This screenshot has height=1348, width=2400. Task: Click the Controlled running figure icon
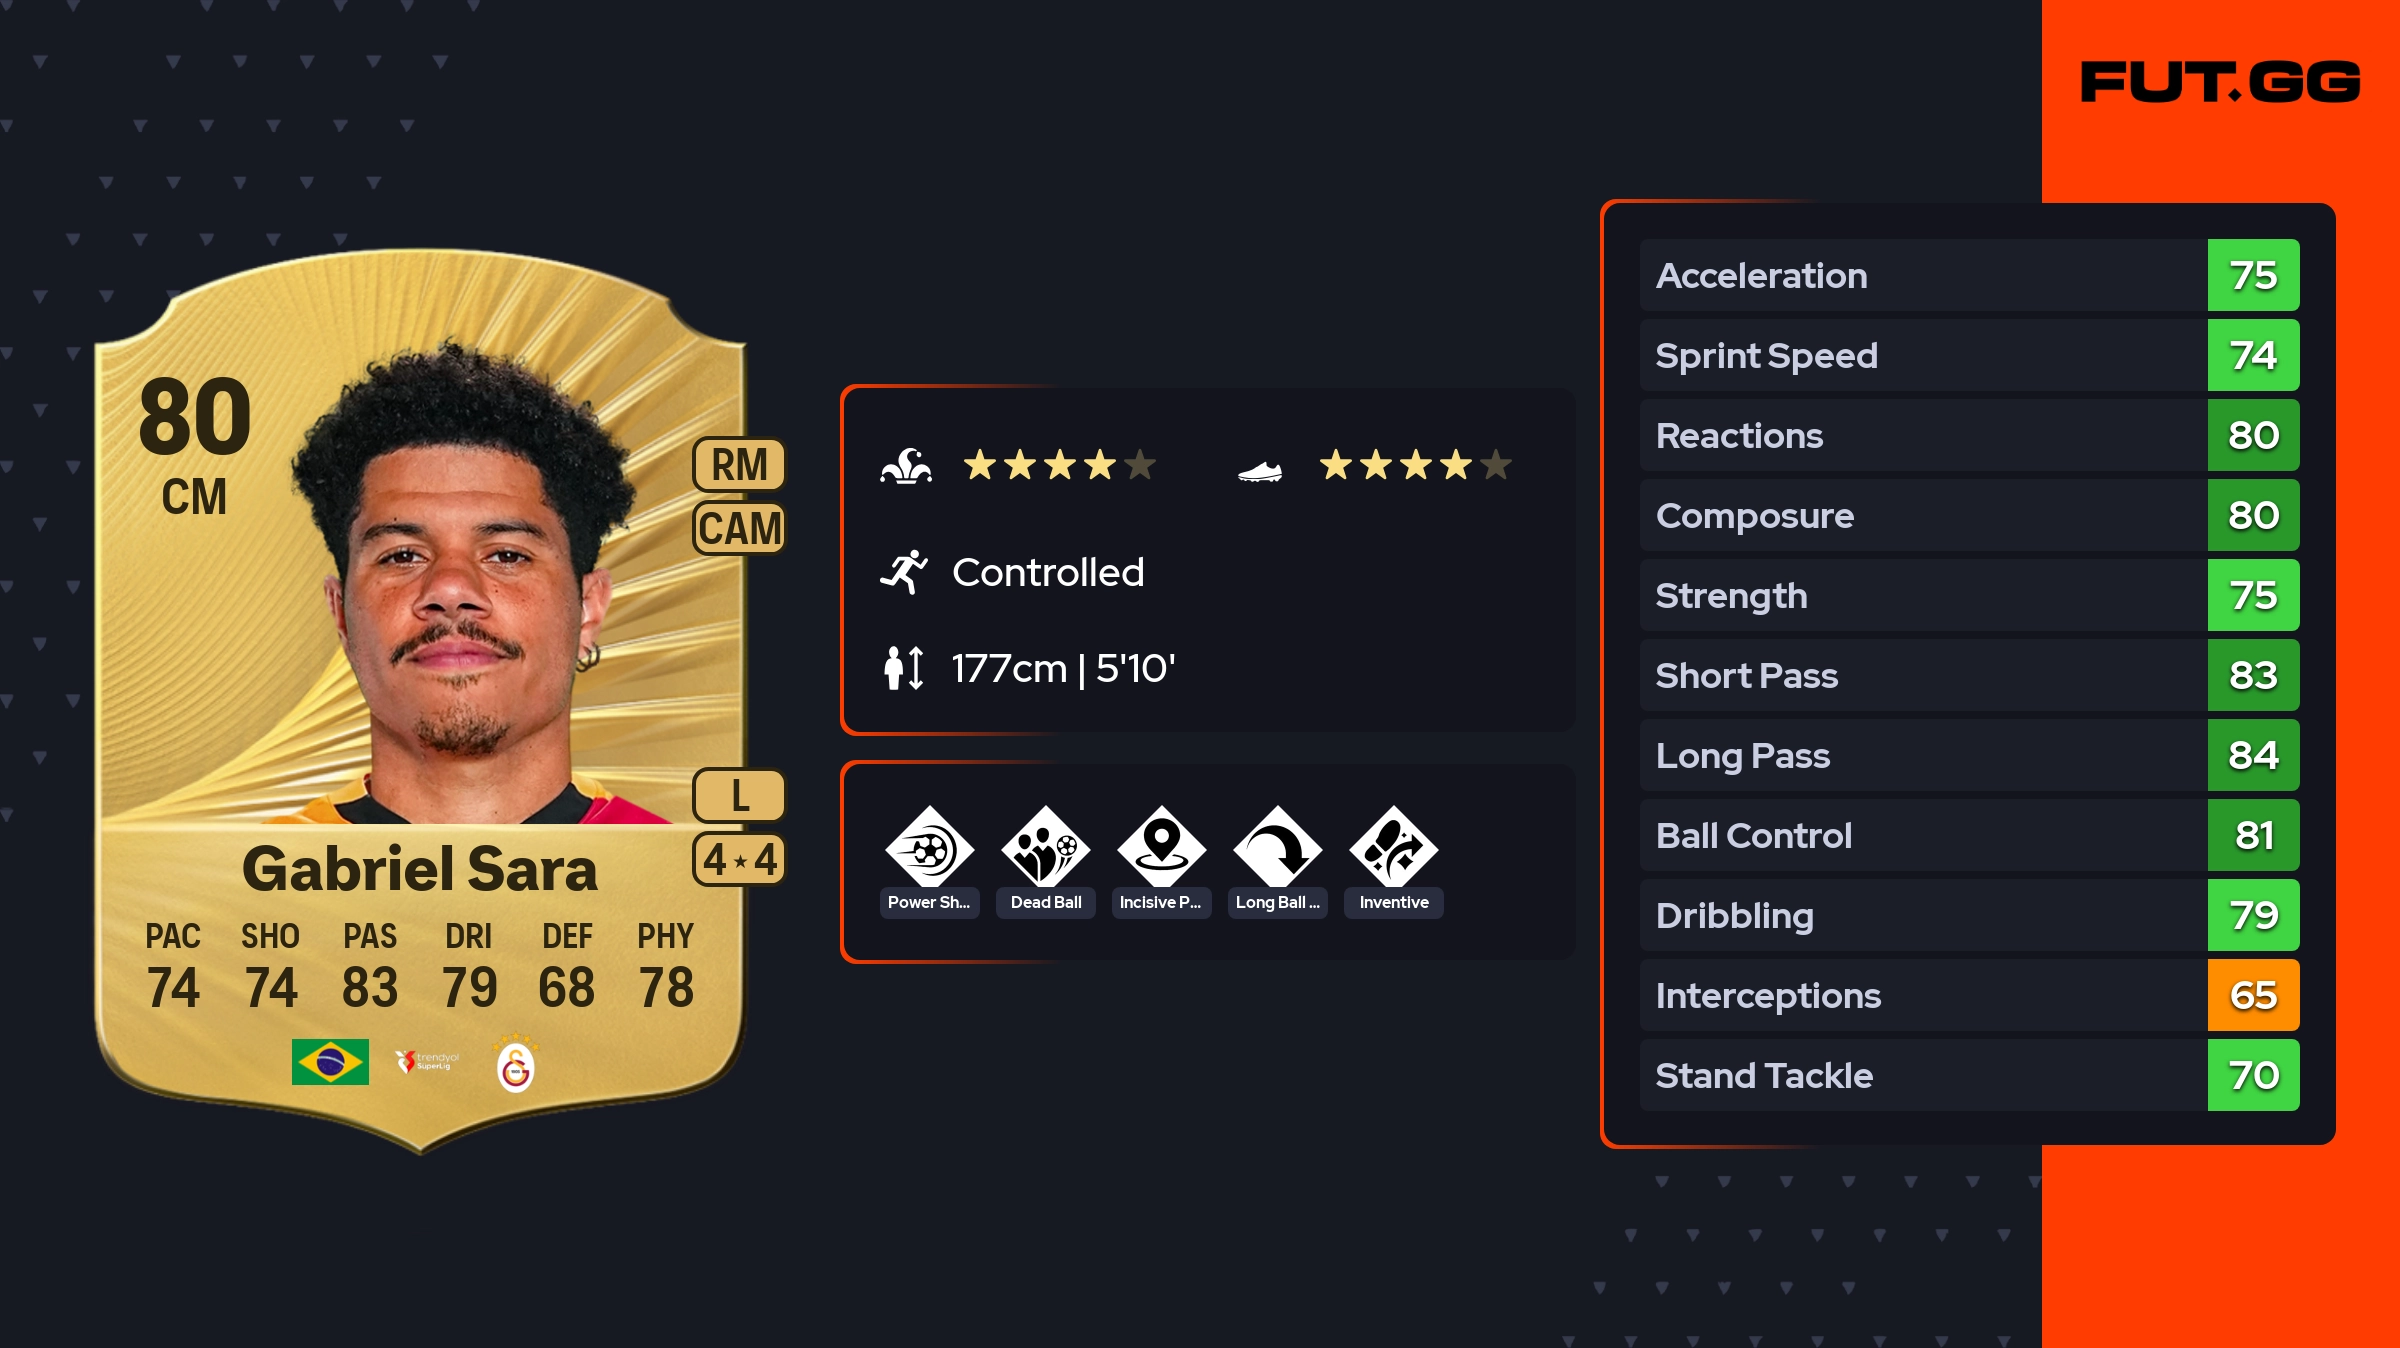(x=904, y=572)
